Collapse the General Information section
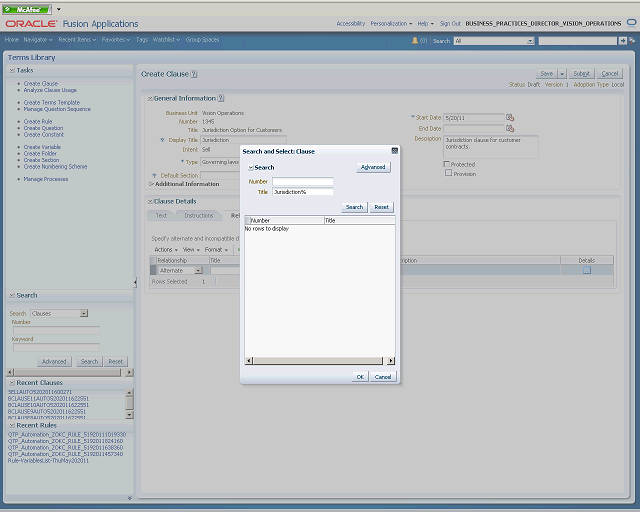Viewport: 640px width, 512px height. 150,98
